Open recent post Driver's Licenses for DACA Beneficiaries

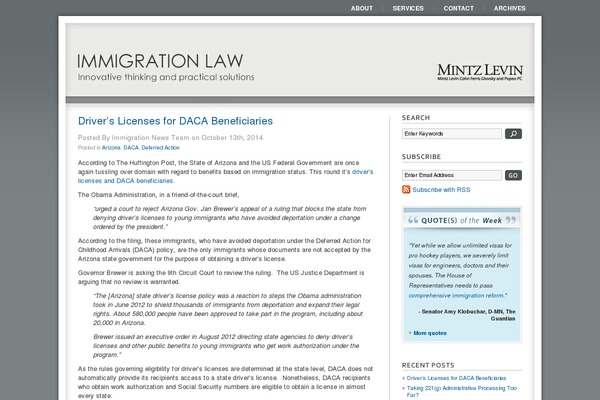coord(456,378)
